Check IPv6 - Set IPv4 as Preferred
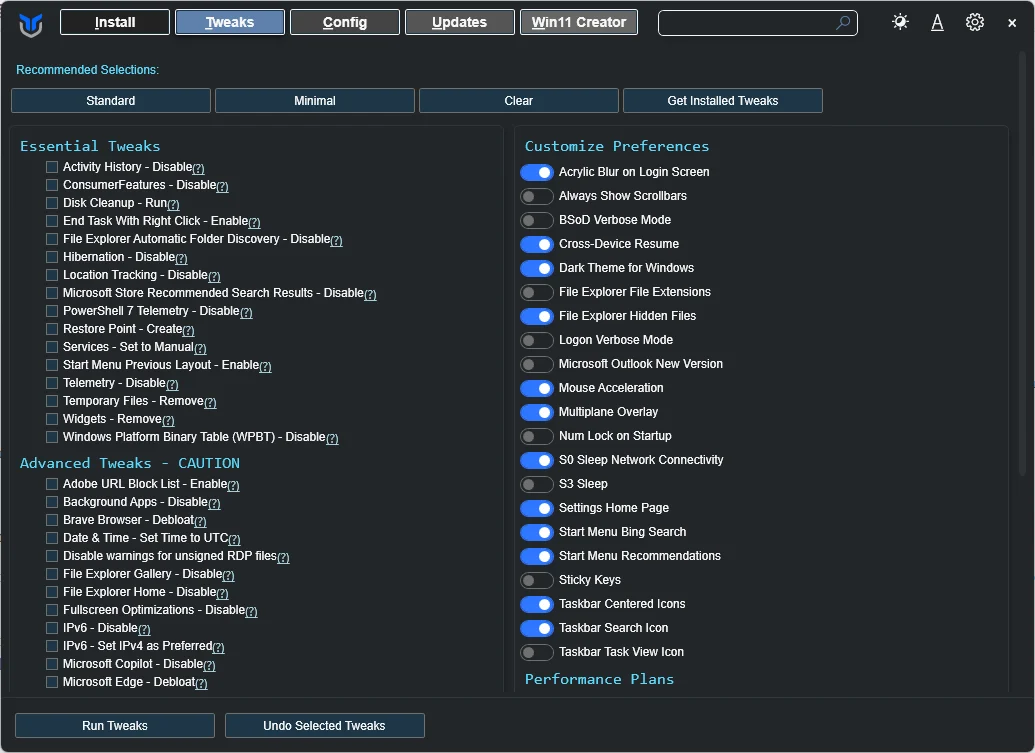The image size is (1035, 753). [x=51, y=646]
